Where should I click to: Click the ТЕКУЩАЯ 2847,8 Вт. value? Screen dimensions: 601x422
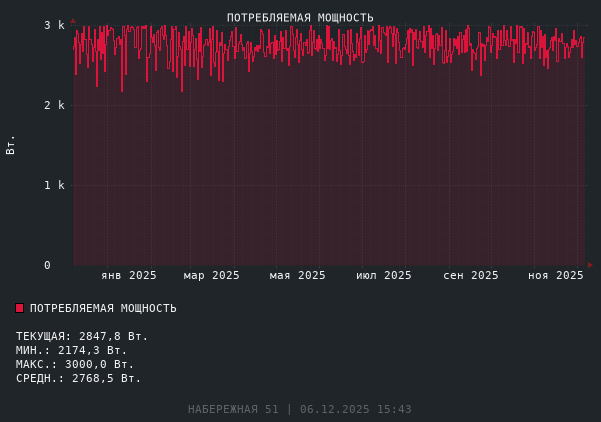tap(82, 336)
